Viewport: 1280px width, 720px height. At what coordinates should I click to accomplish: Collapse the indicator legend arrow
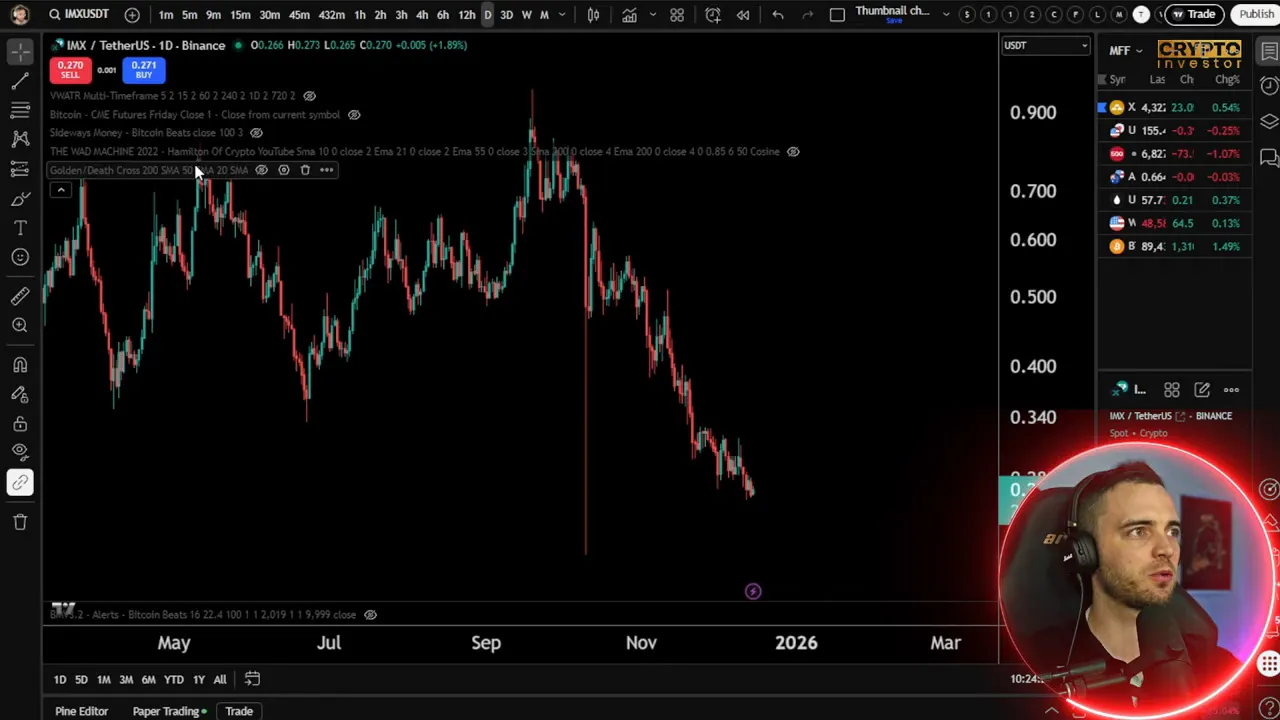[x=61, y=190]
